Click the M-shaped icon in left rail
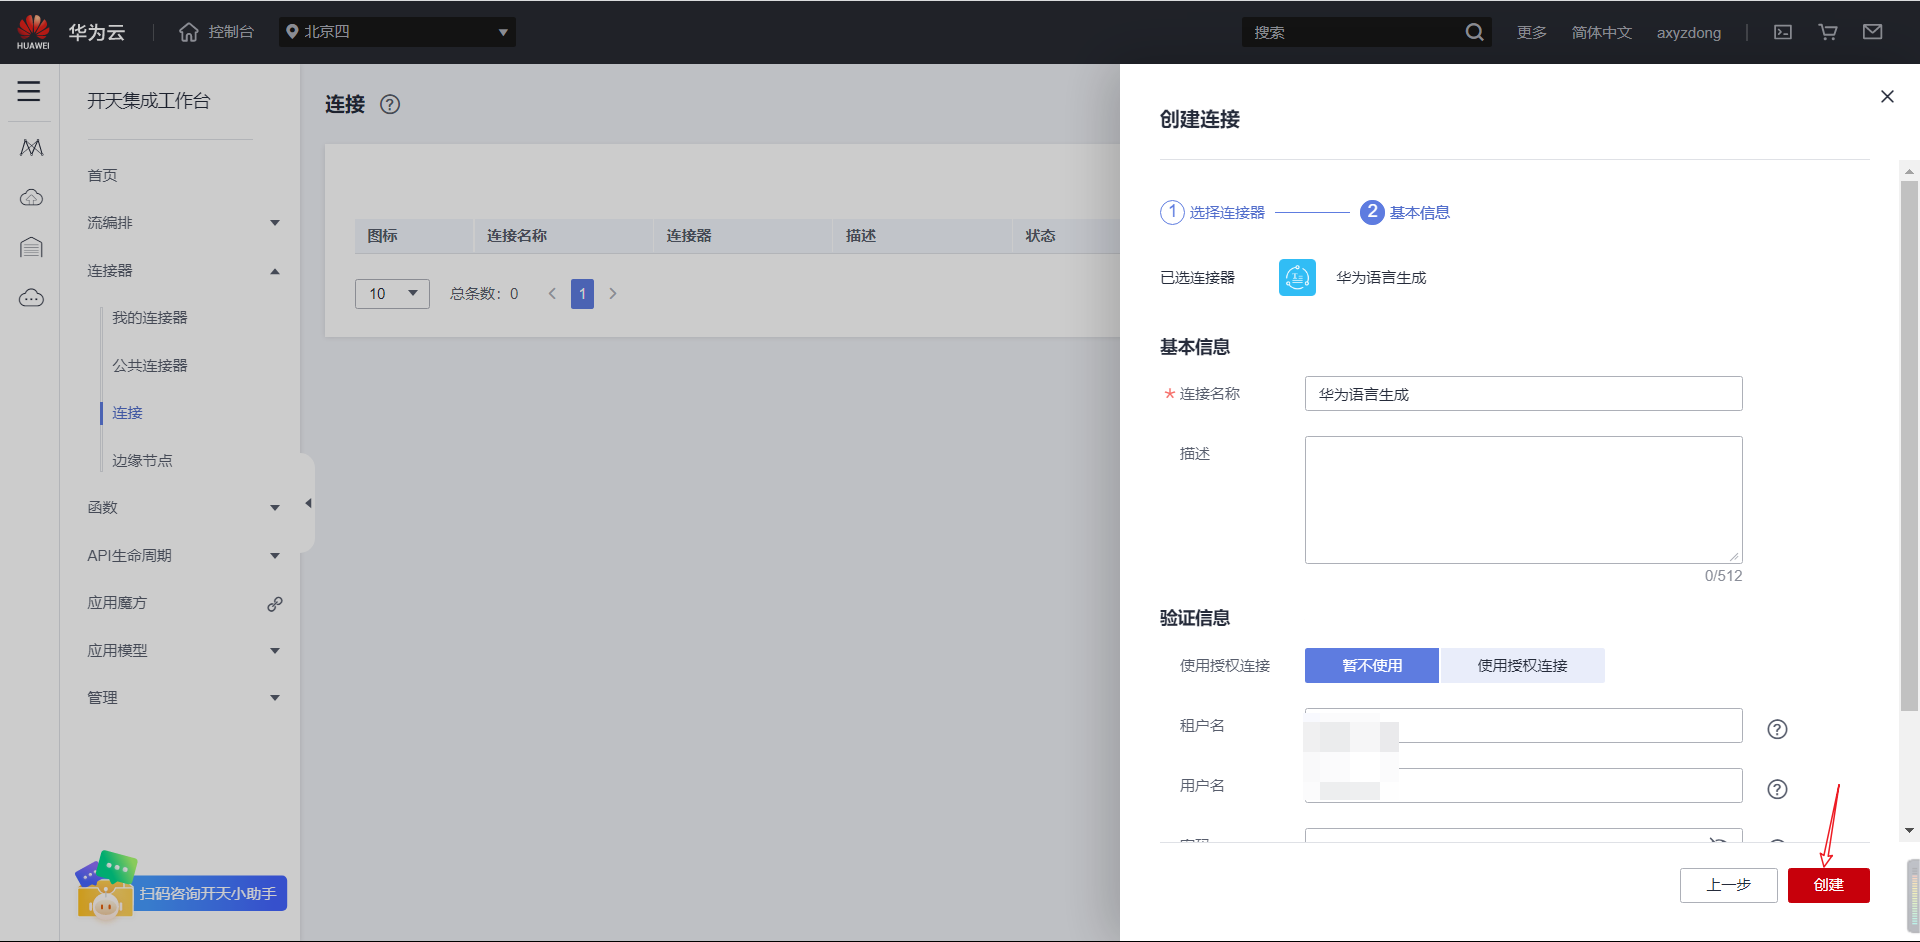This screenshot has width=1920, height=942. [x=31, y=148]
